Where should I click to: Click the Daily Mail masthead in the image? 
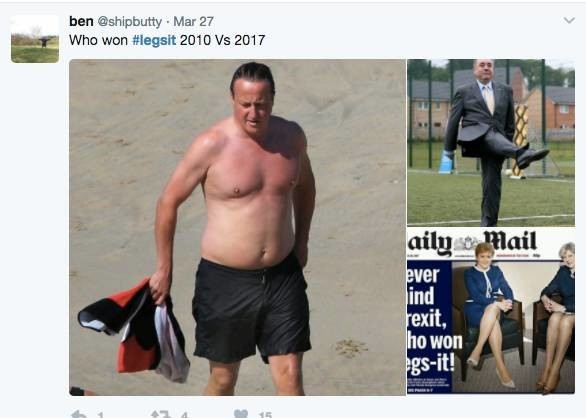473,243
